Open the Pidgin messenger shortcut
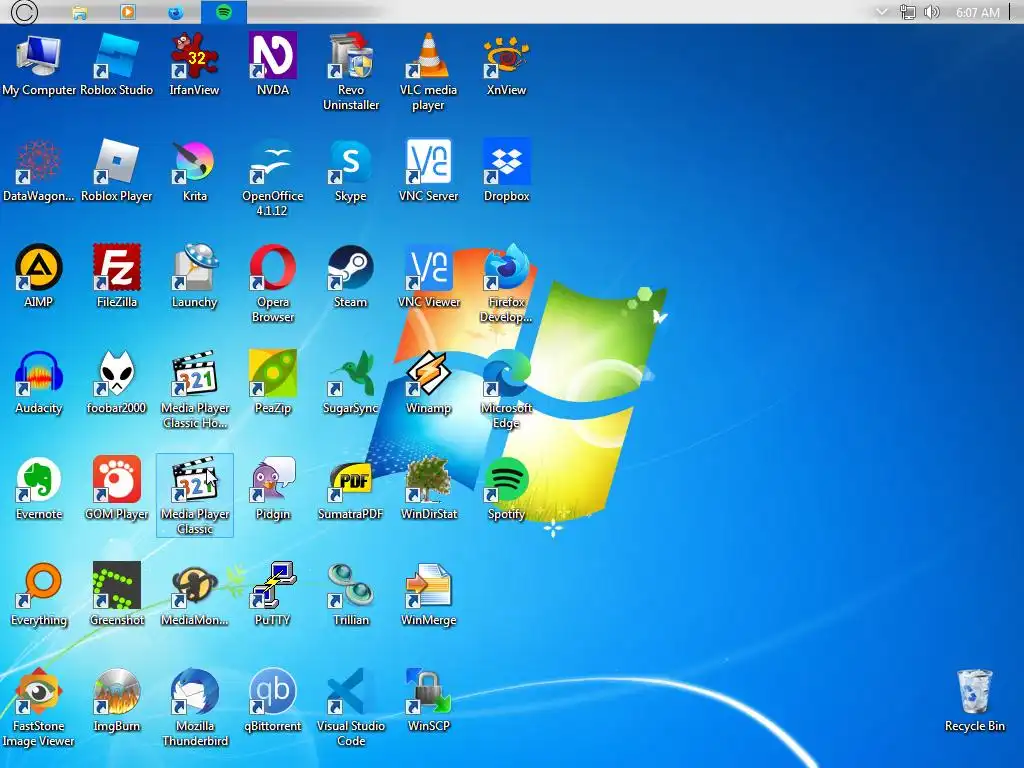1024x768 pixels. pyautogui.click(x=273, y=488)
